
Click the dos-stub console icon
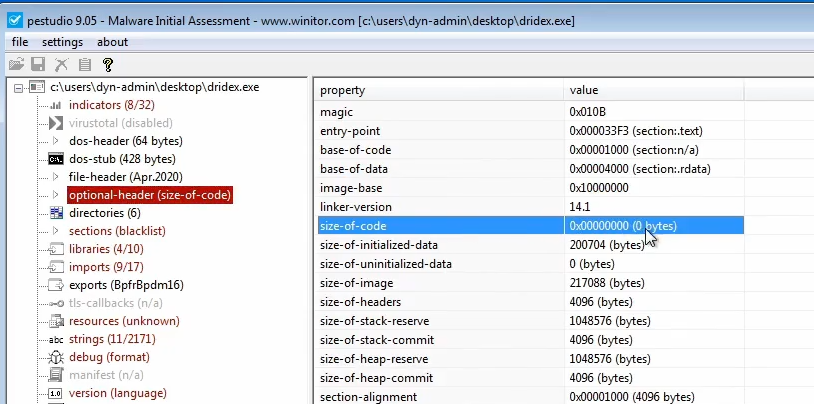click(56, 159)
